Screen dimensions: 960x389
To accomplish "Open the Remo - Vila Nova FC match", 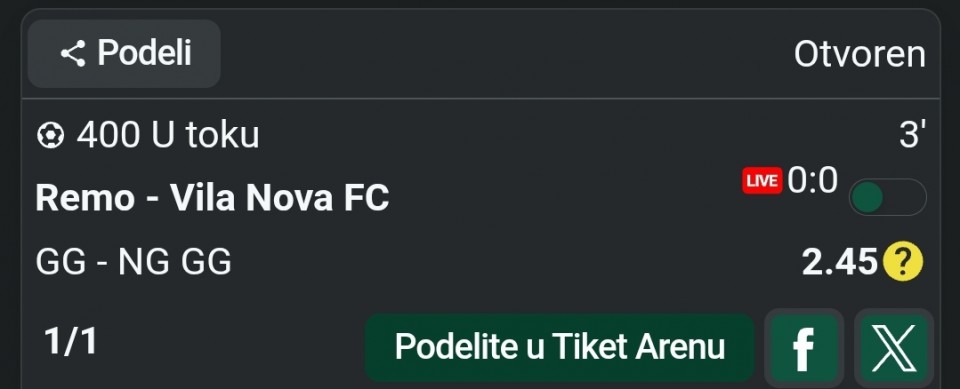I will [x=212, y=198].
